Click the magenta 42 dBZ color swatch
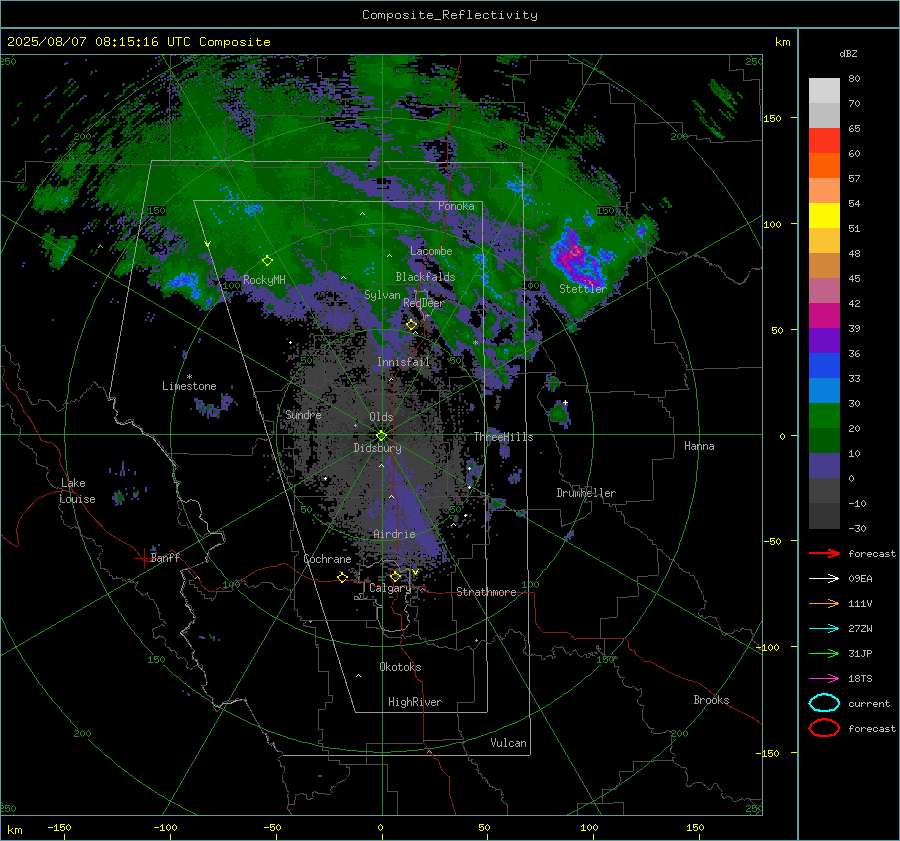 pos(824,315)
